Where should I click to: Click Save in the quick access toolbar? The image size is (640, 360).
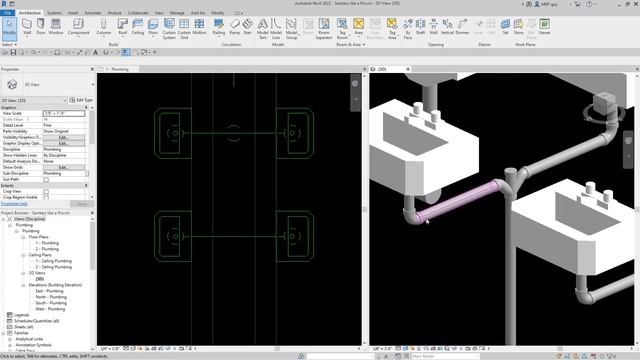13,53
